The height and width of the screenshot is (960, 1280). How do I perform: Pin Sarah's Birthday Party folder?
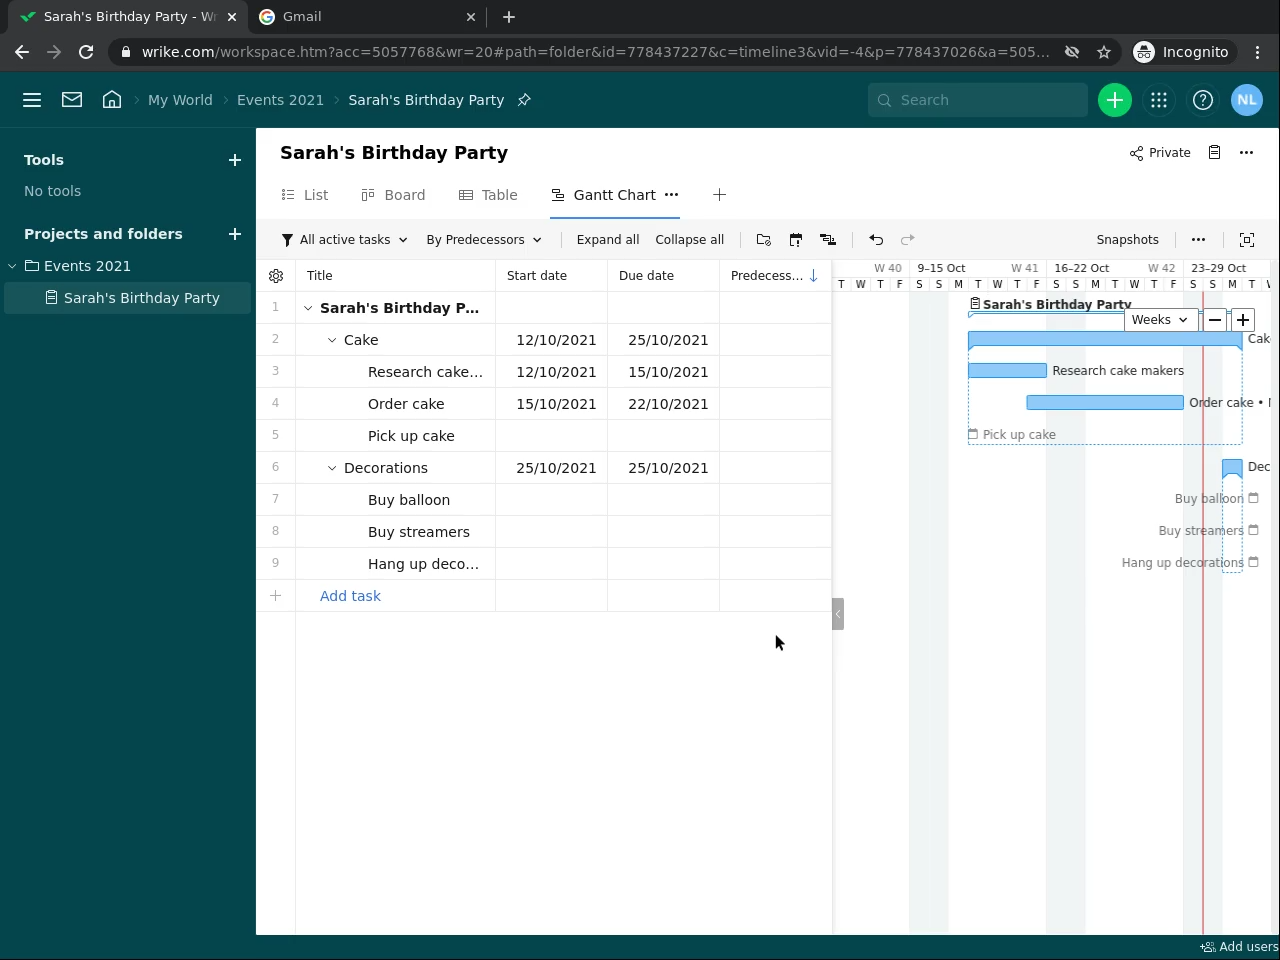[524, 100]
